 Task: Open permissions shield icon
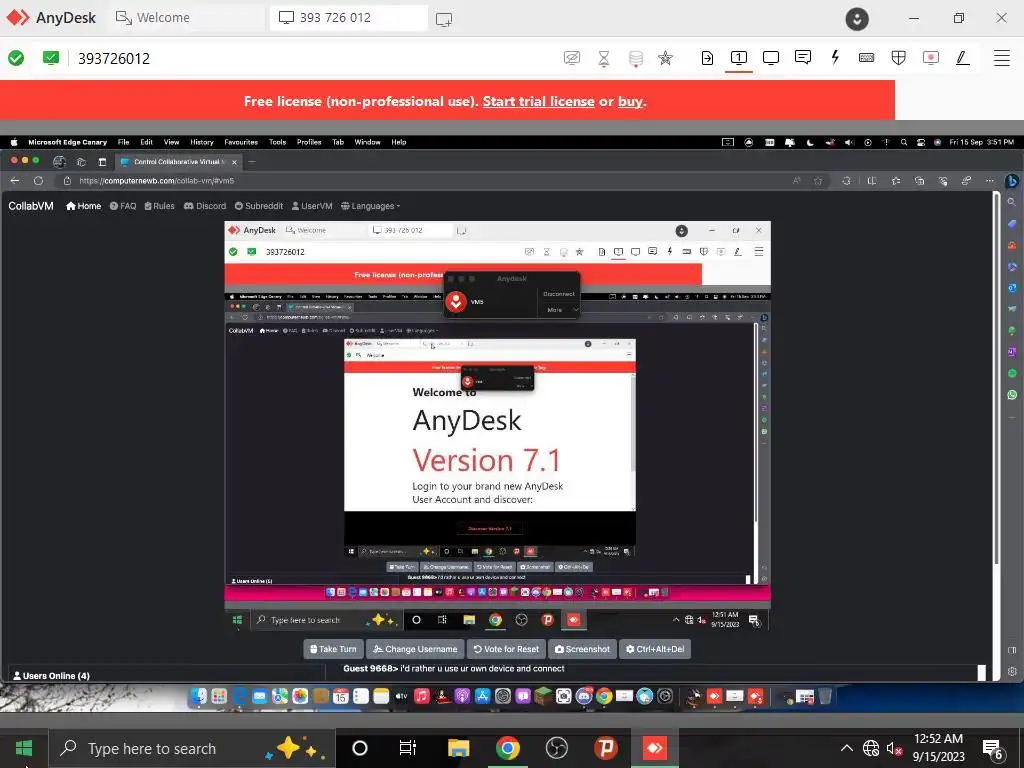coord(899,58)
